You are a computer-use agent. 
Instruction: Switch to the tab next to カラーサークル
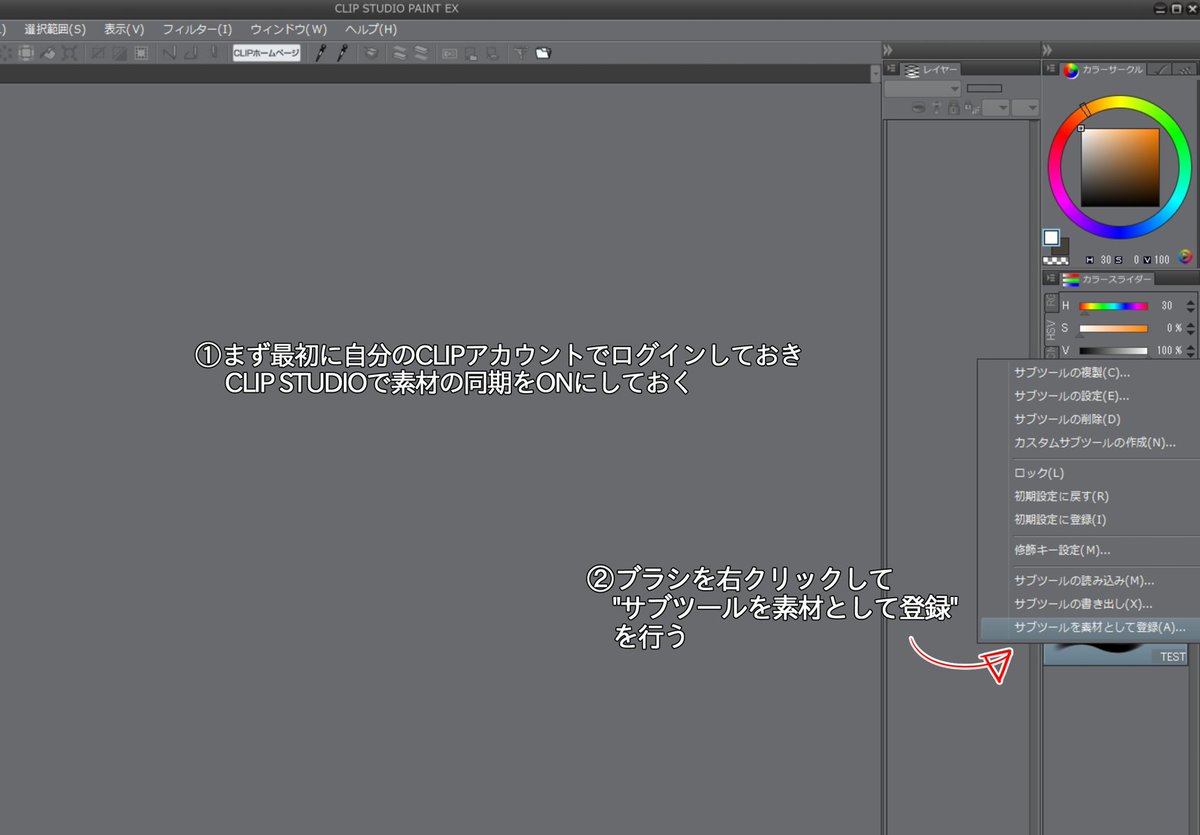[1159, 69]
